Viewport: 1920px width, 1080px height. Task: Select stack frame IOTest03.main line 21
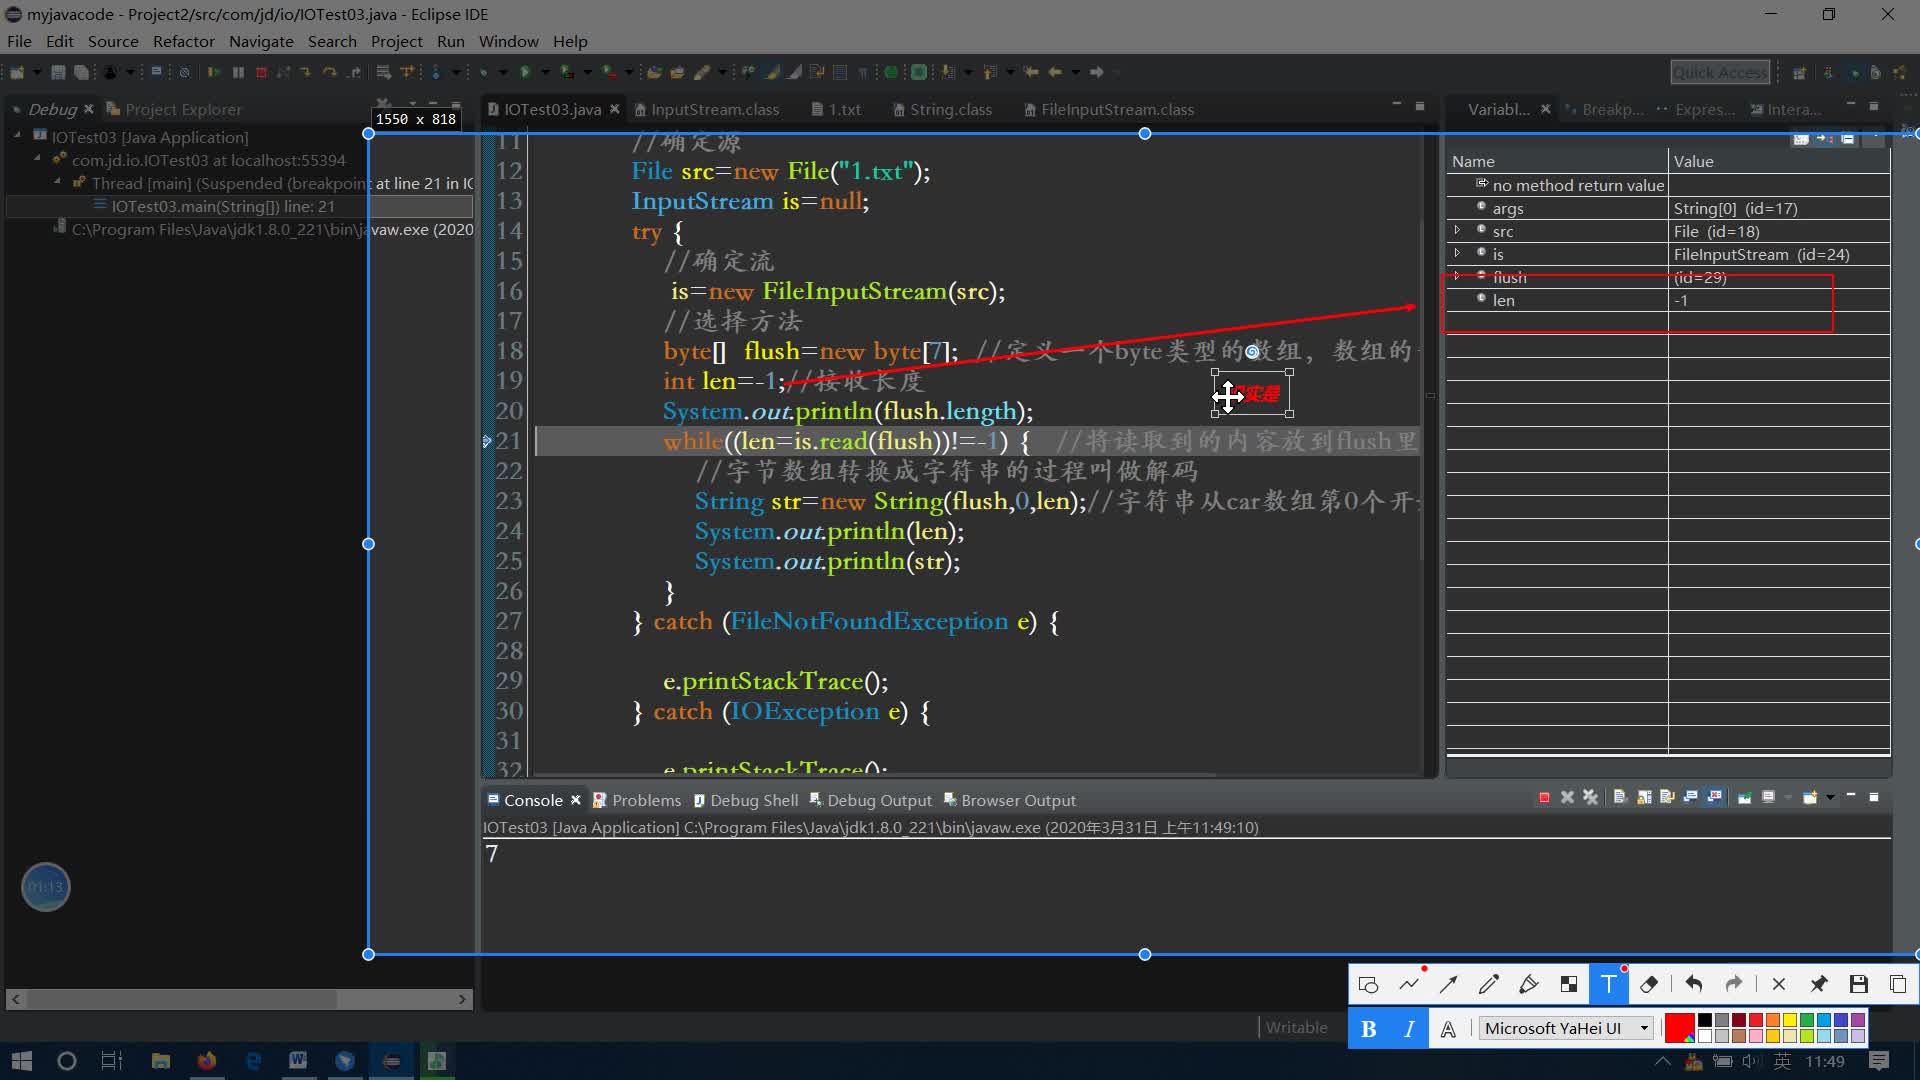click(240, 206)
